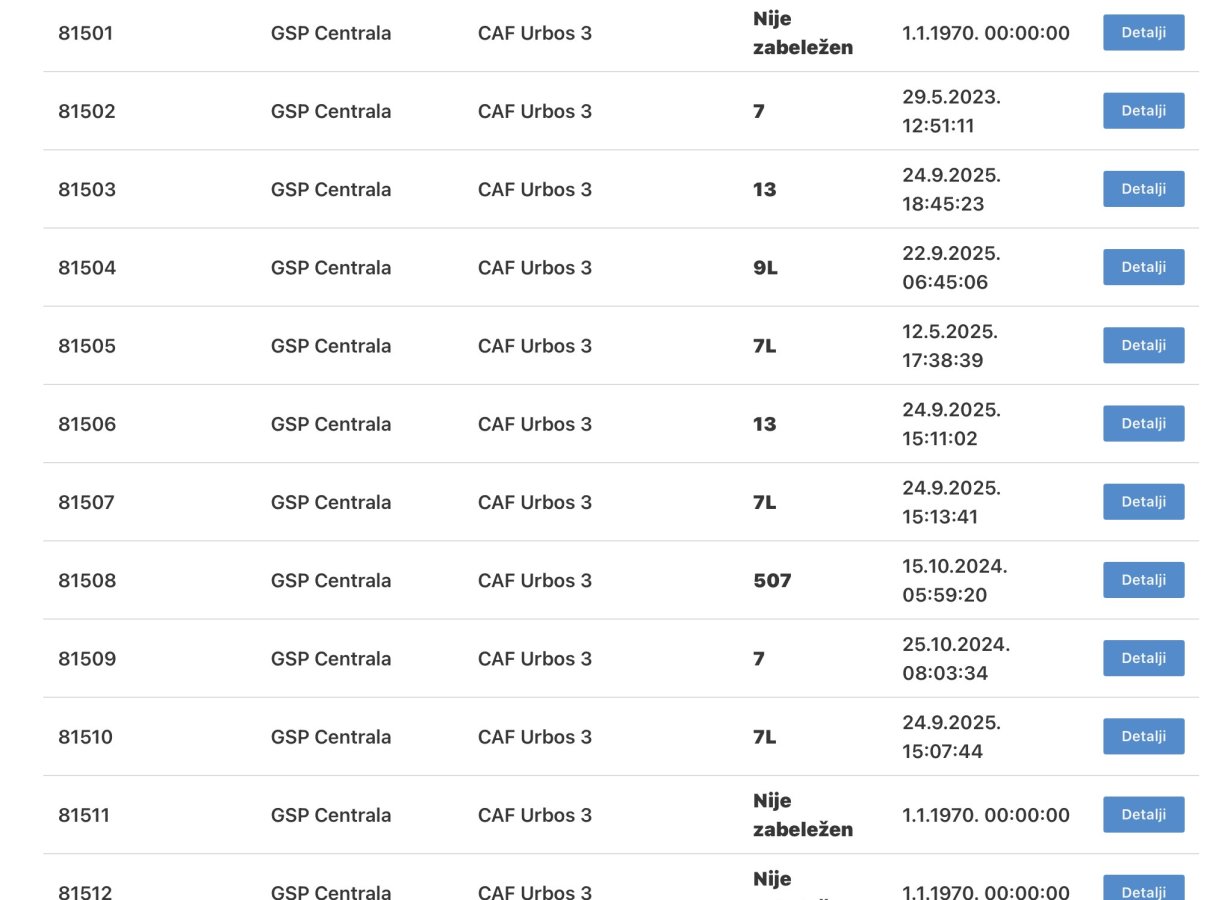Open Detalji for vehicle 81505
Screen dimensions: 1216x900
click(1143, 345)
